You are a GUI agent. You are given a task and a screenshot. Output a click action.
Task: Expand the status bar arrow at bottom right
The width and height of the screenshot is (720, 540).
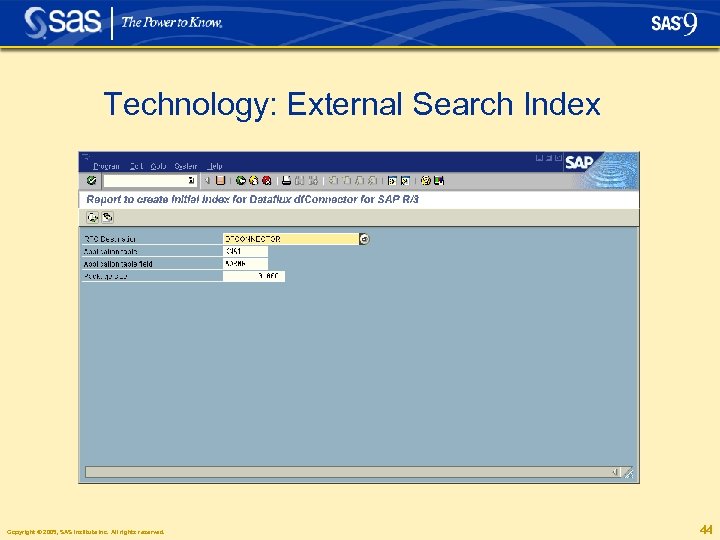tap(615, 472)
